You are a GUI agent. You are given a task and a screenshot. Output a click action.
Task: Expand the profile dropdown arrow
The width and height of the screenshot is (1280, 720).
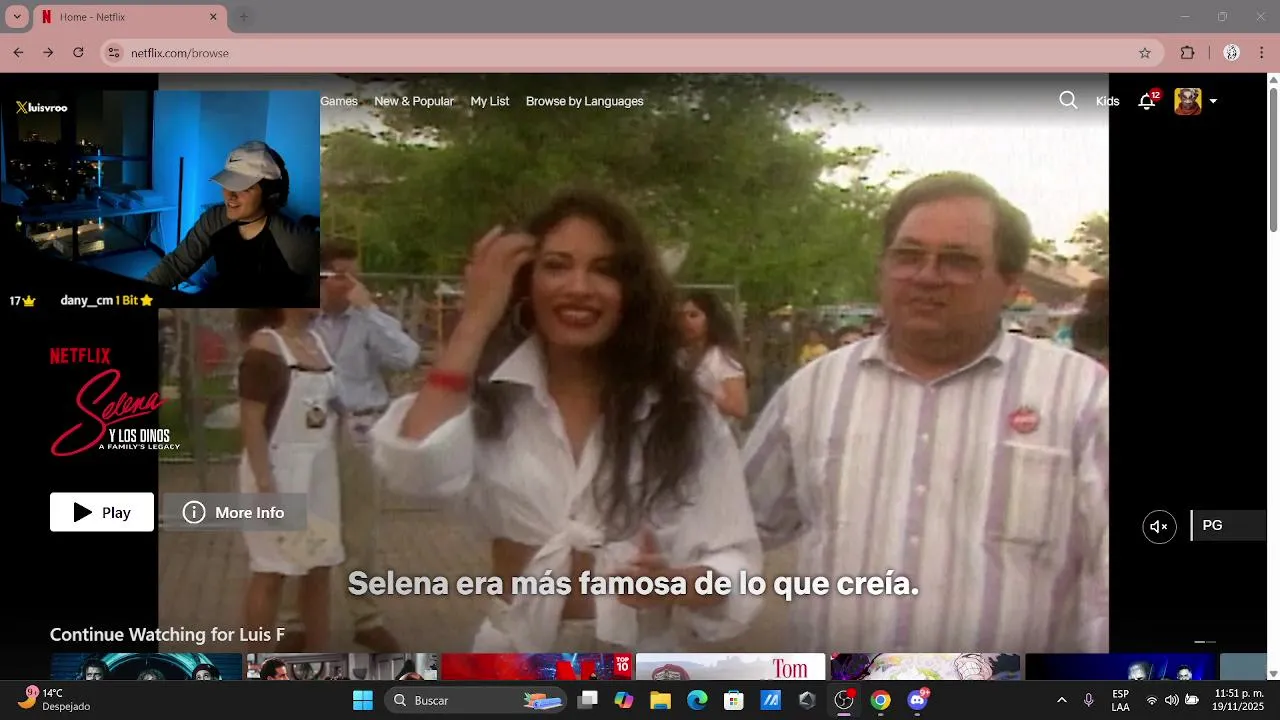[x=1213, y=101]
